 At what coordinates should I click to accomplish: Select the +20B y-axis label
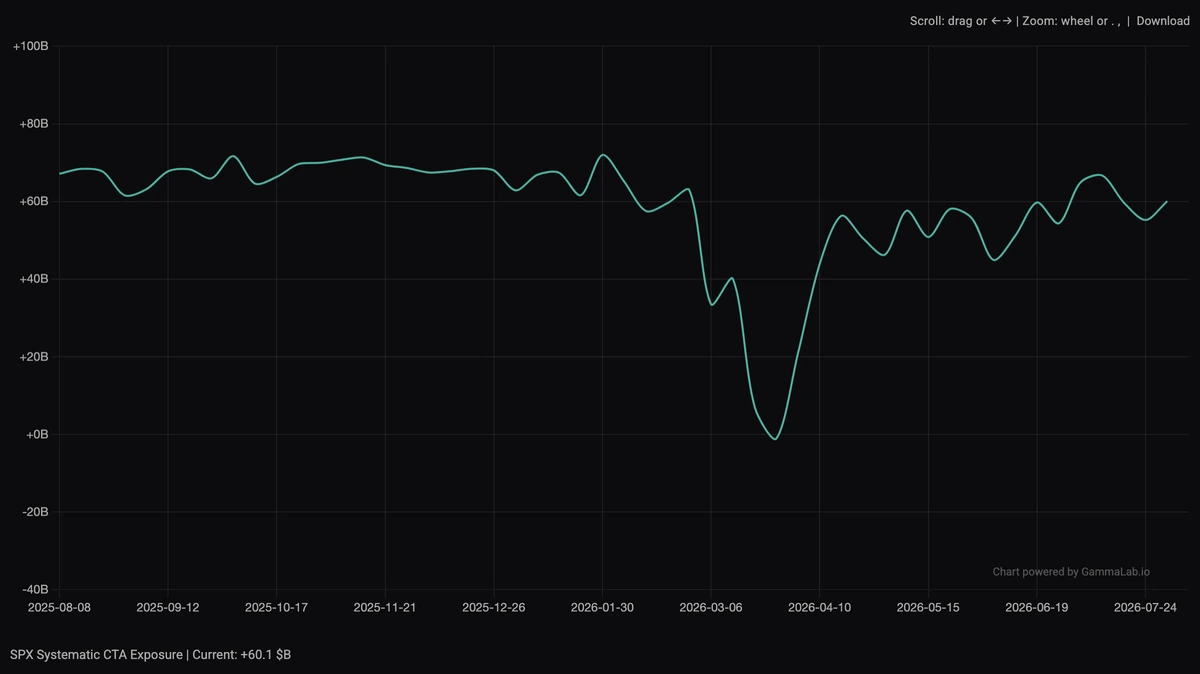point(34,357)
